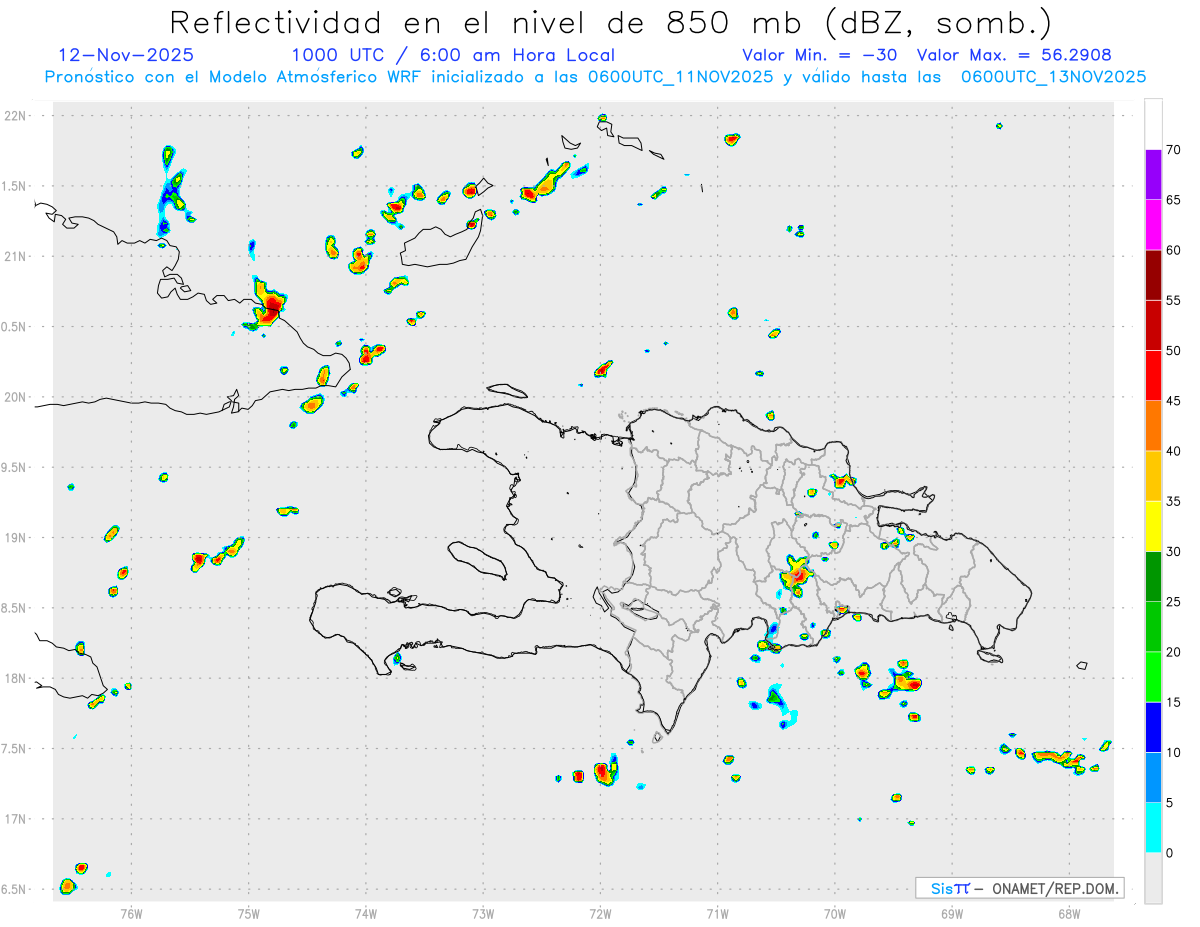The image size is (1200, 927).
Task: Click "1000 UTC / 6:00 am Hora Local"
Action: pyautogui.click(x=453, y=55)
